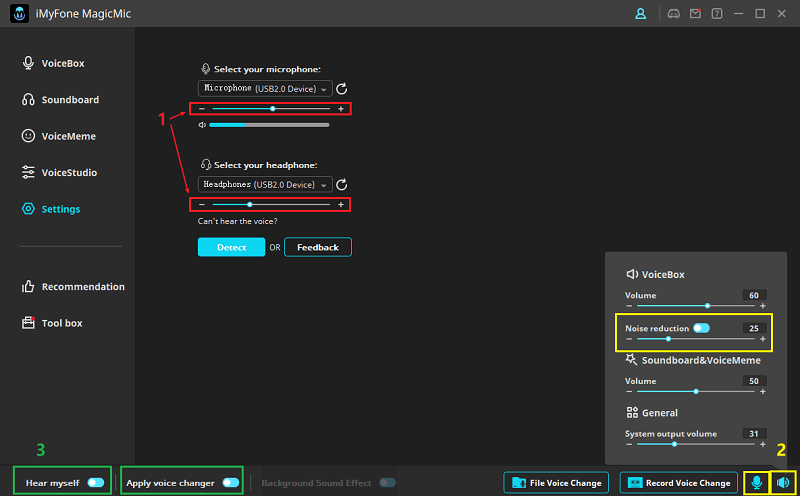The width and height of the screenshot is (800, 496).
Task: Toggle the Apply voice changer switch
Action: coord(231,483)
